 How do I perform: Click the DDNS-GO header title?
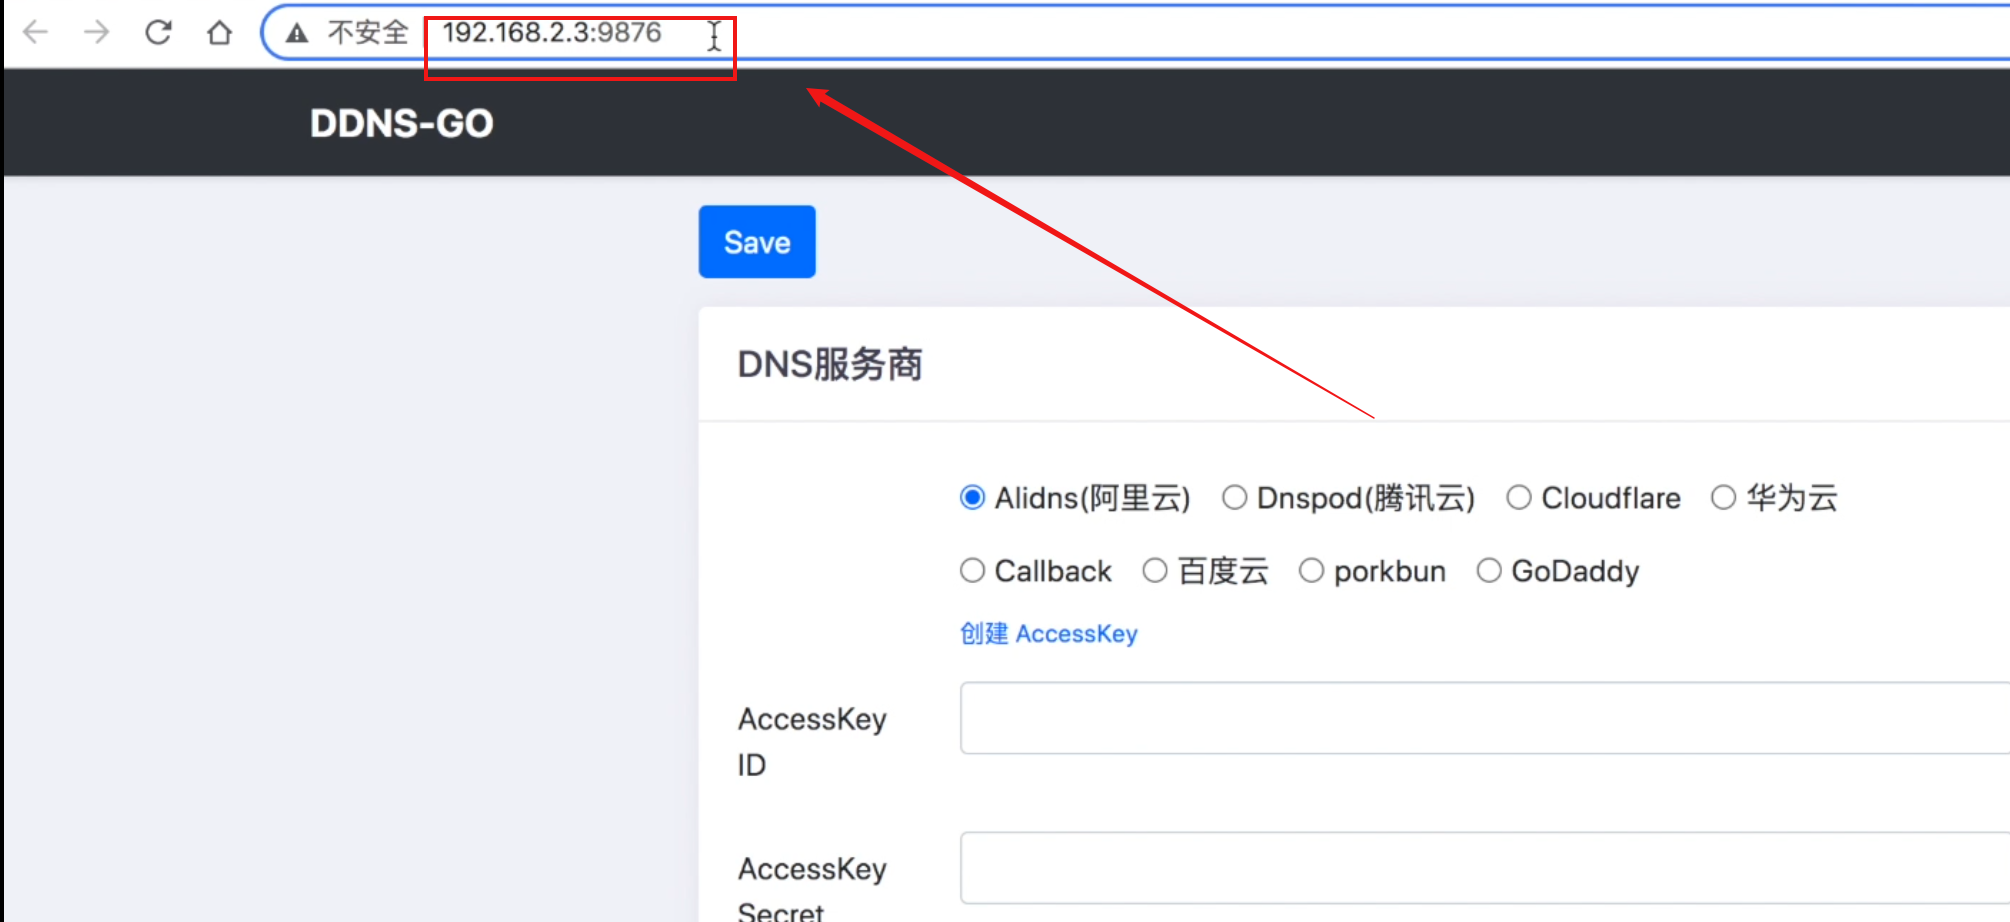tap(401, 122)
